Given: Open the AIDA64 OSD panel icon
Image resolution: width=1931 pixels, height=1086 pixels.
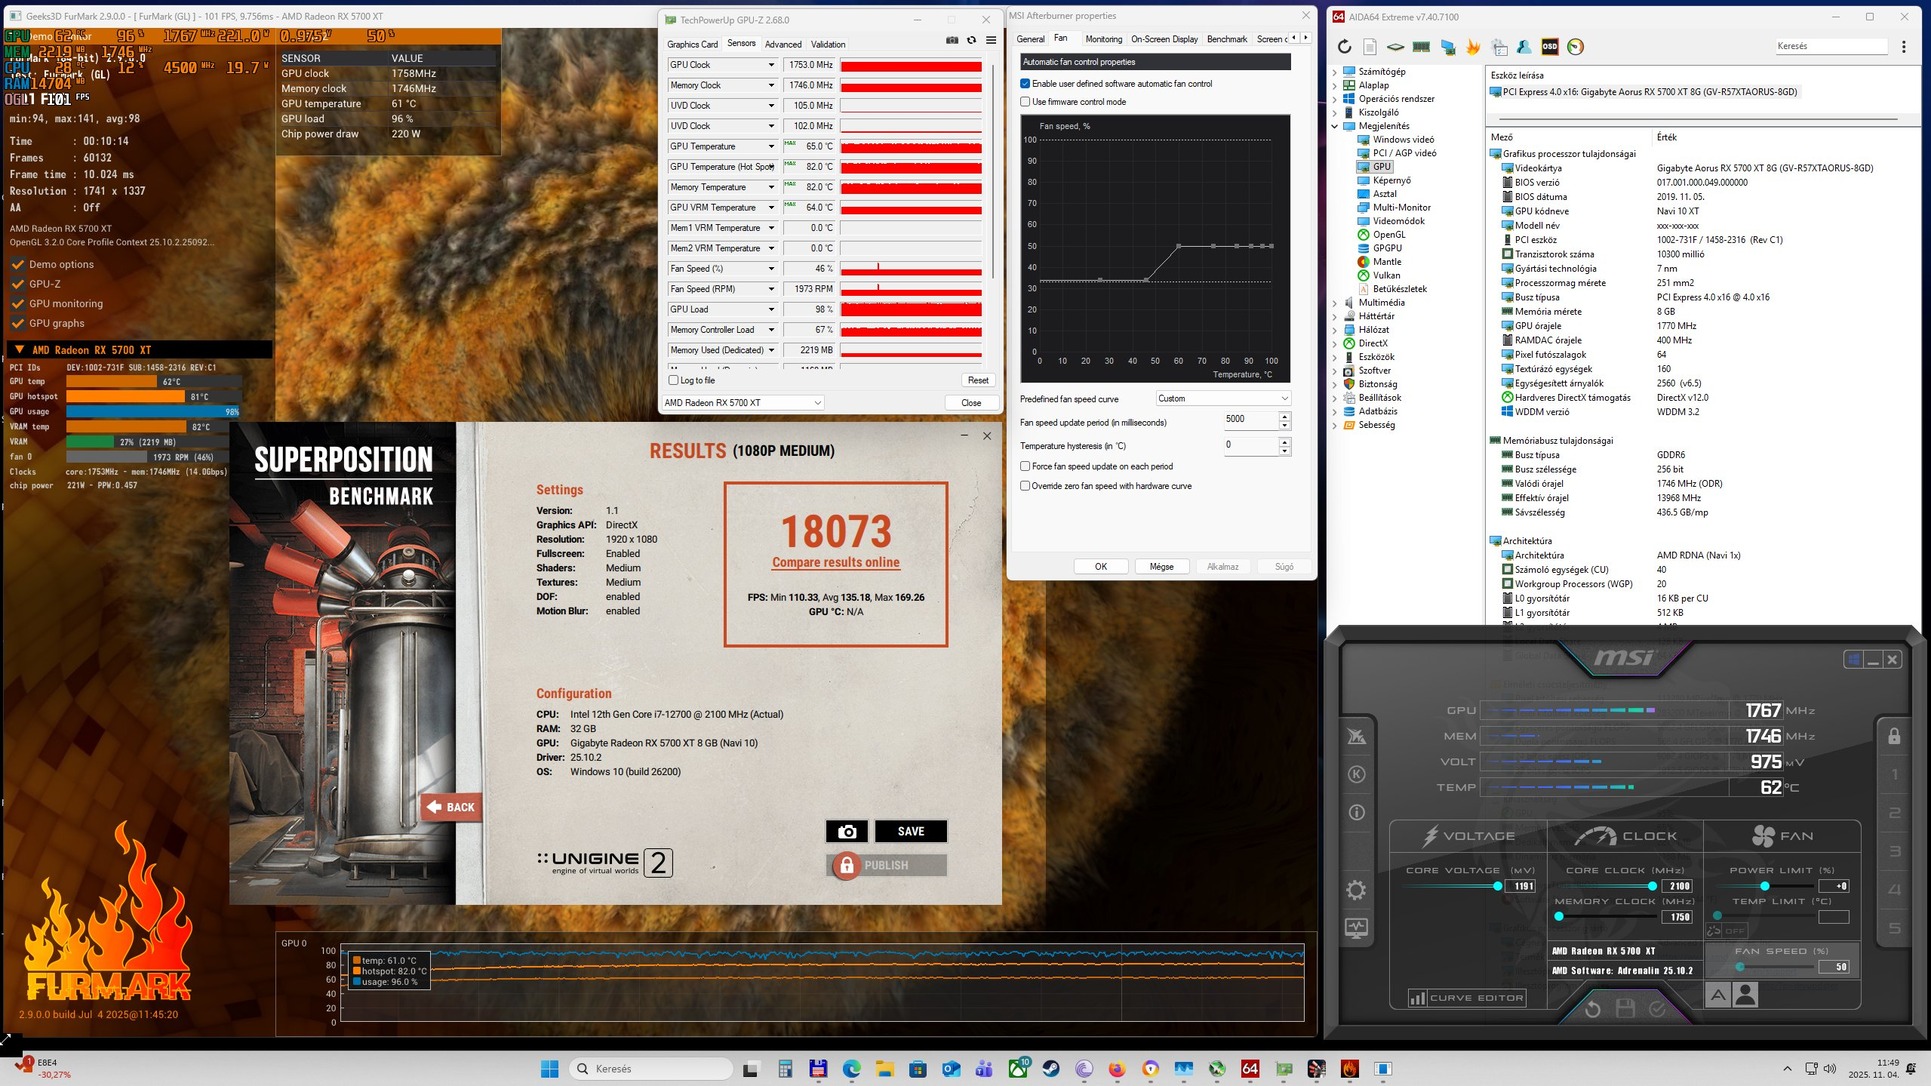Looking at the screenshot, I should pos(1549,47).
